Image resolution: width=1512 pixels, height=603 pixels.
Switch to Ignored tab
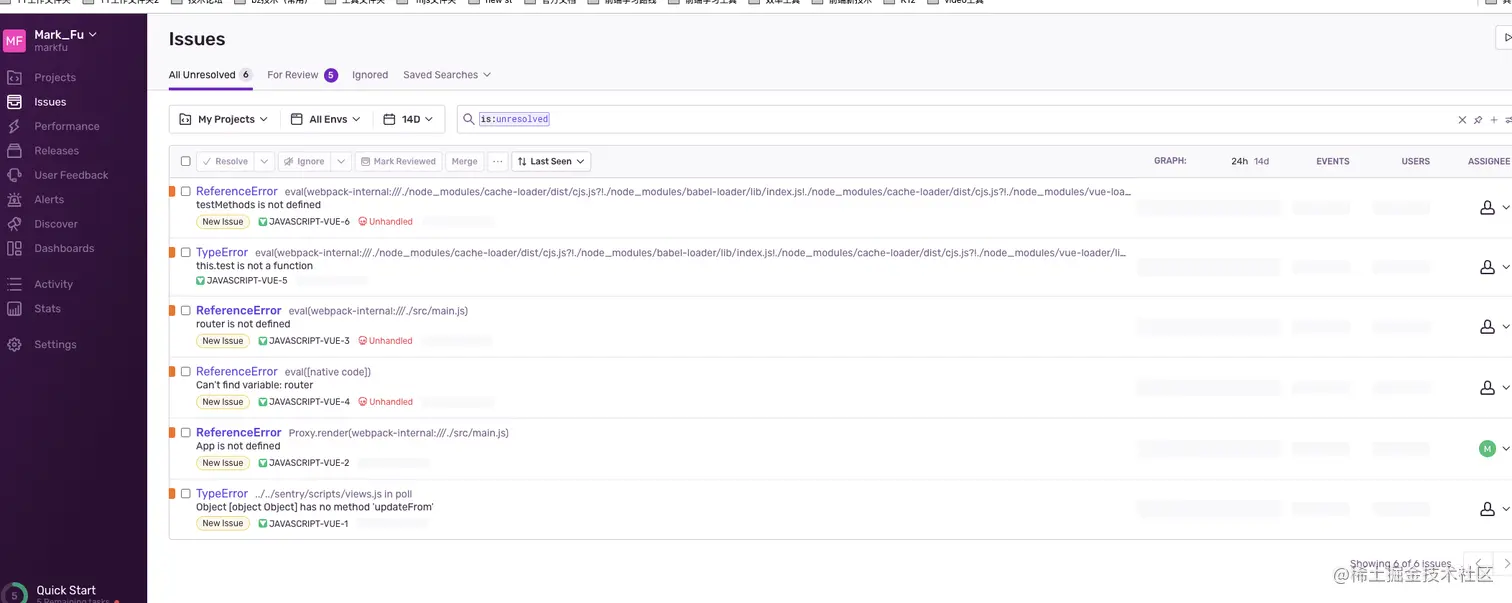tap(370, 75)
